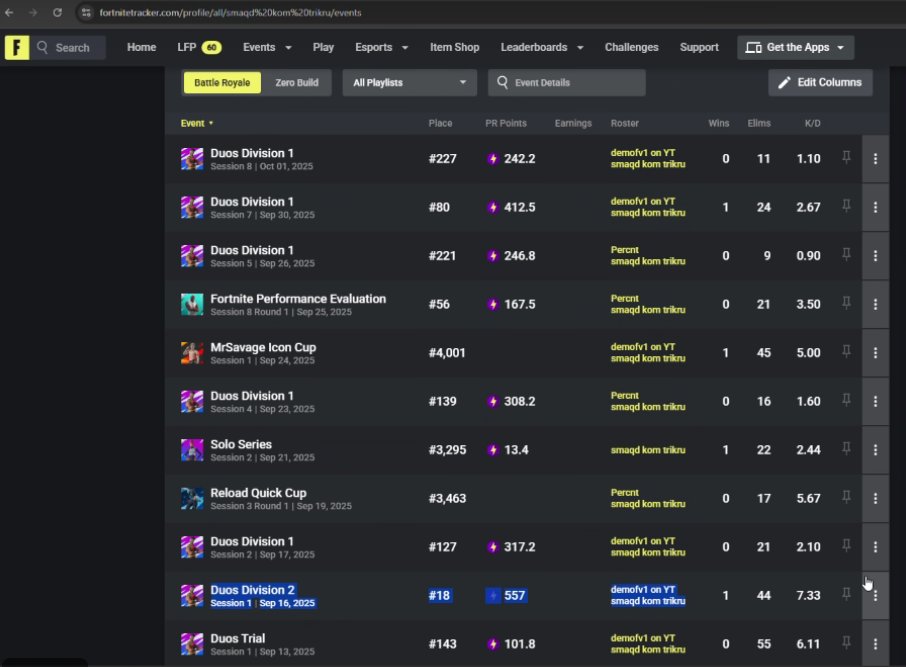This screenshot has width=906, height=667.
Task: Sort by the Event column header
Action: tap(197, 123)
